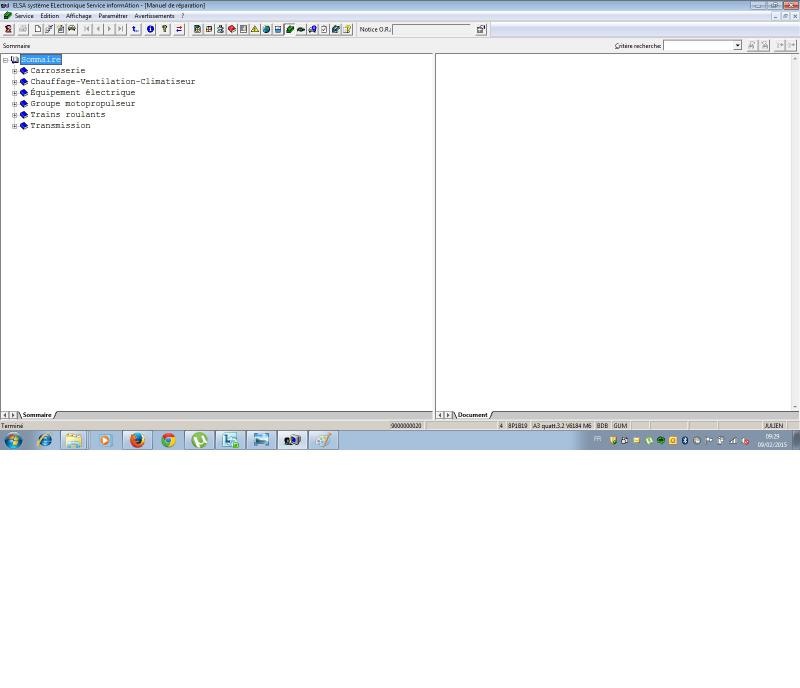Open the Edition menu
This screenshot has height=688, width=800.
(49, 16)
